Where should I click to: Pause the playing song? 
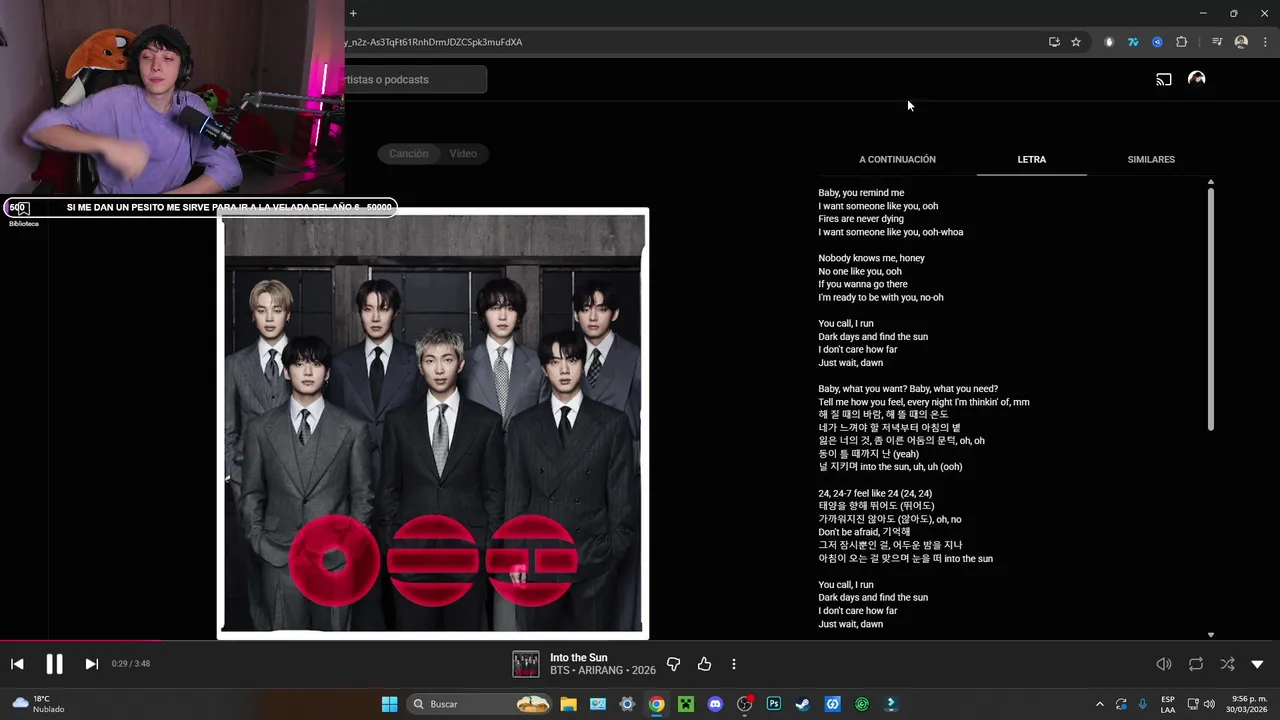54,664
